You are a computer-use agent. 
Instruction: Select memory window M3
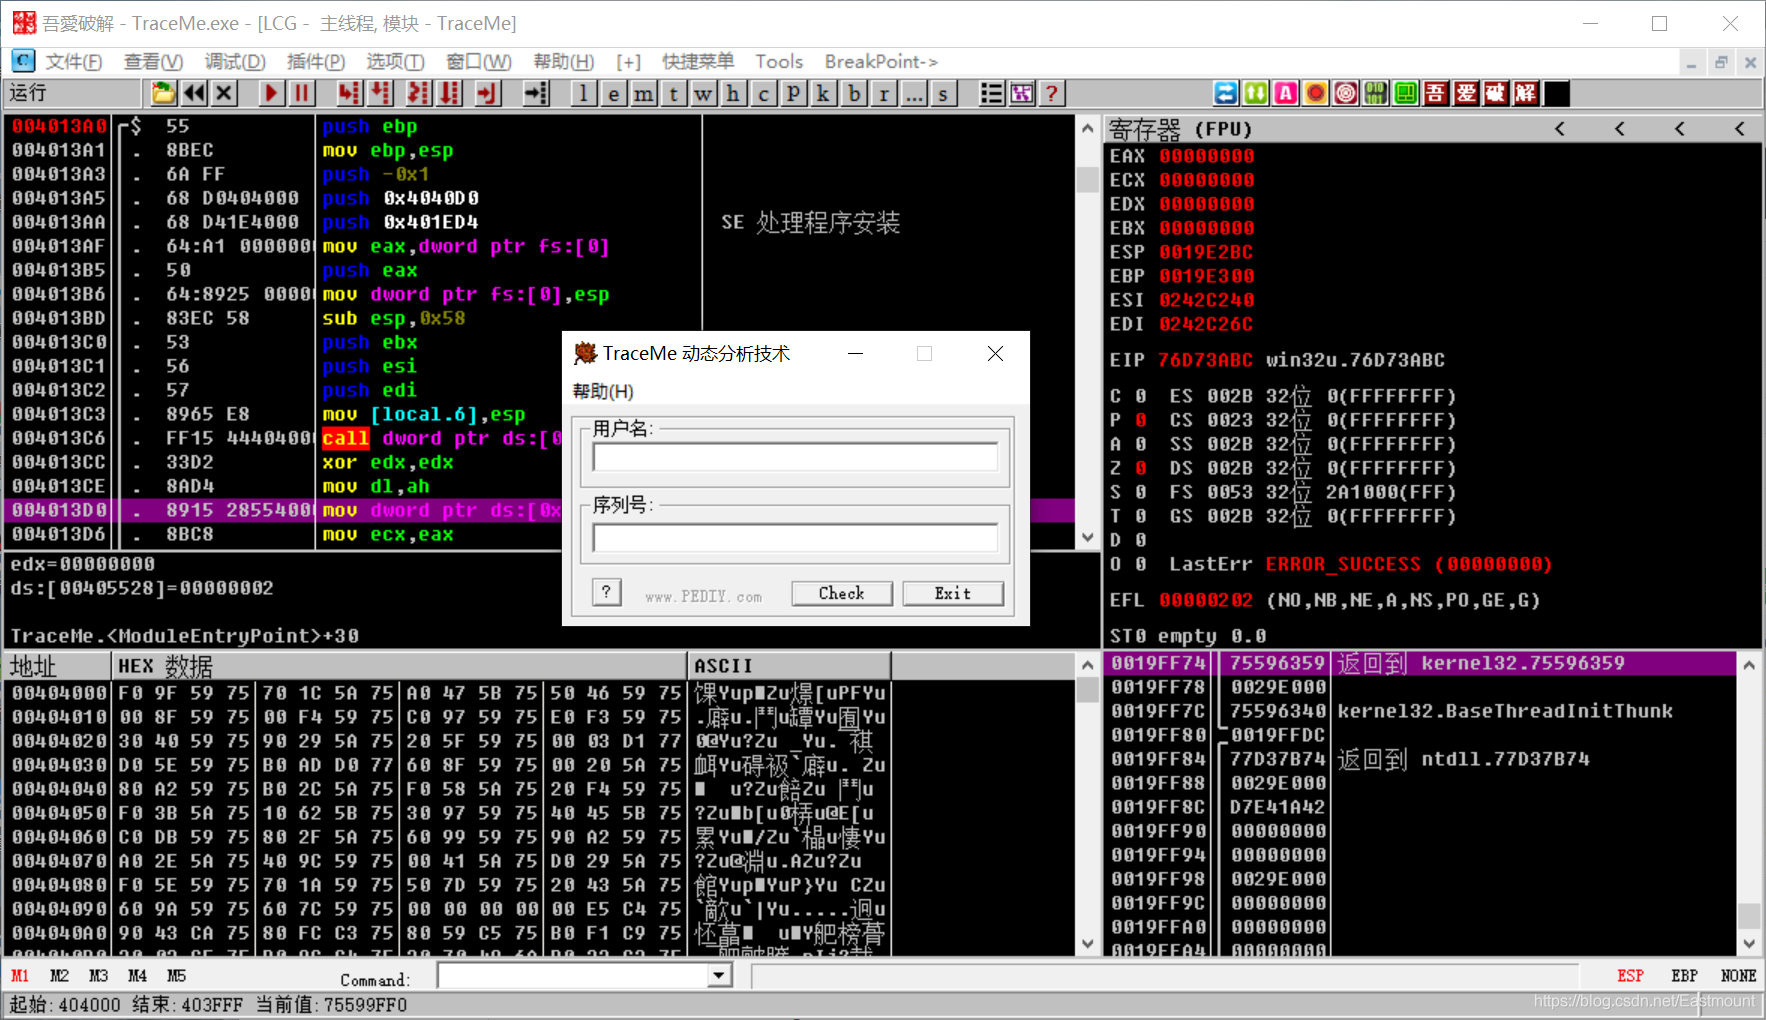(98, 976)
